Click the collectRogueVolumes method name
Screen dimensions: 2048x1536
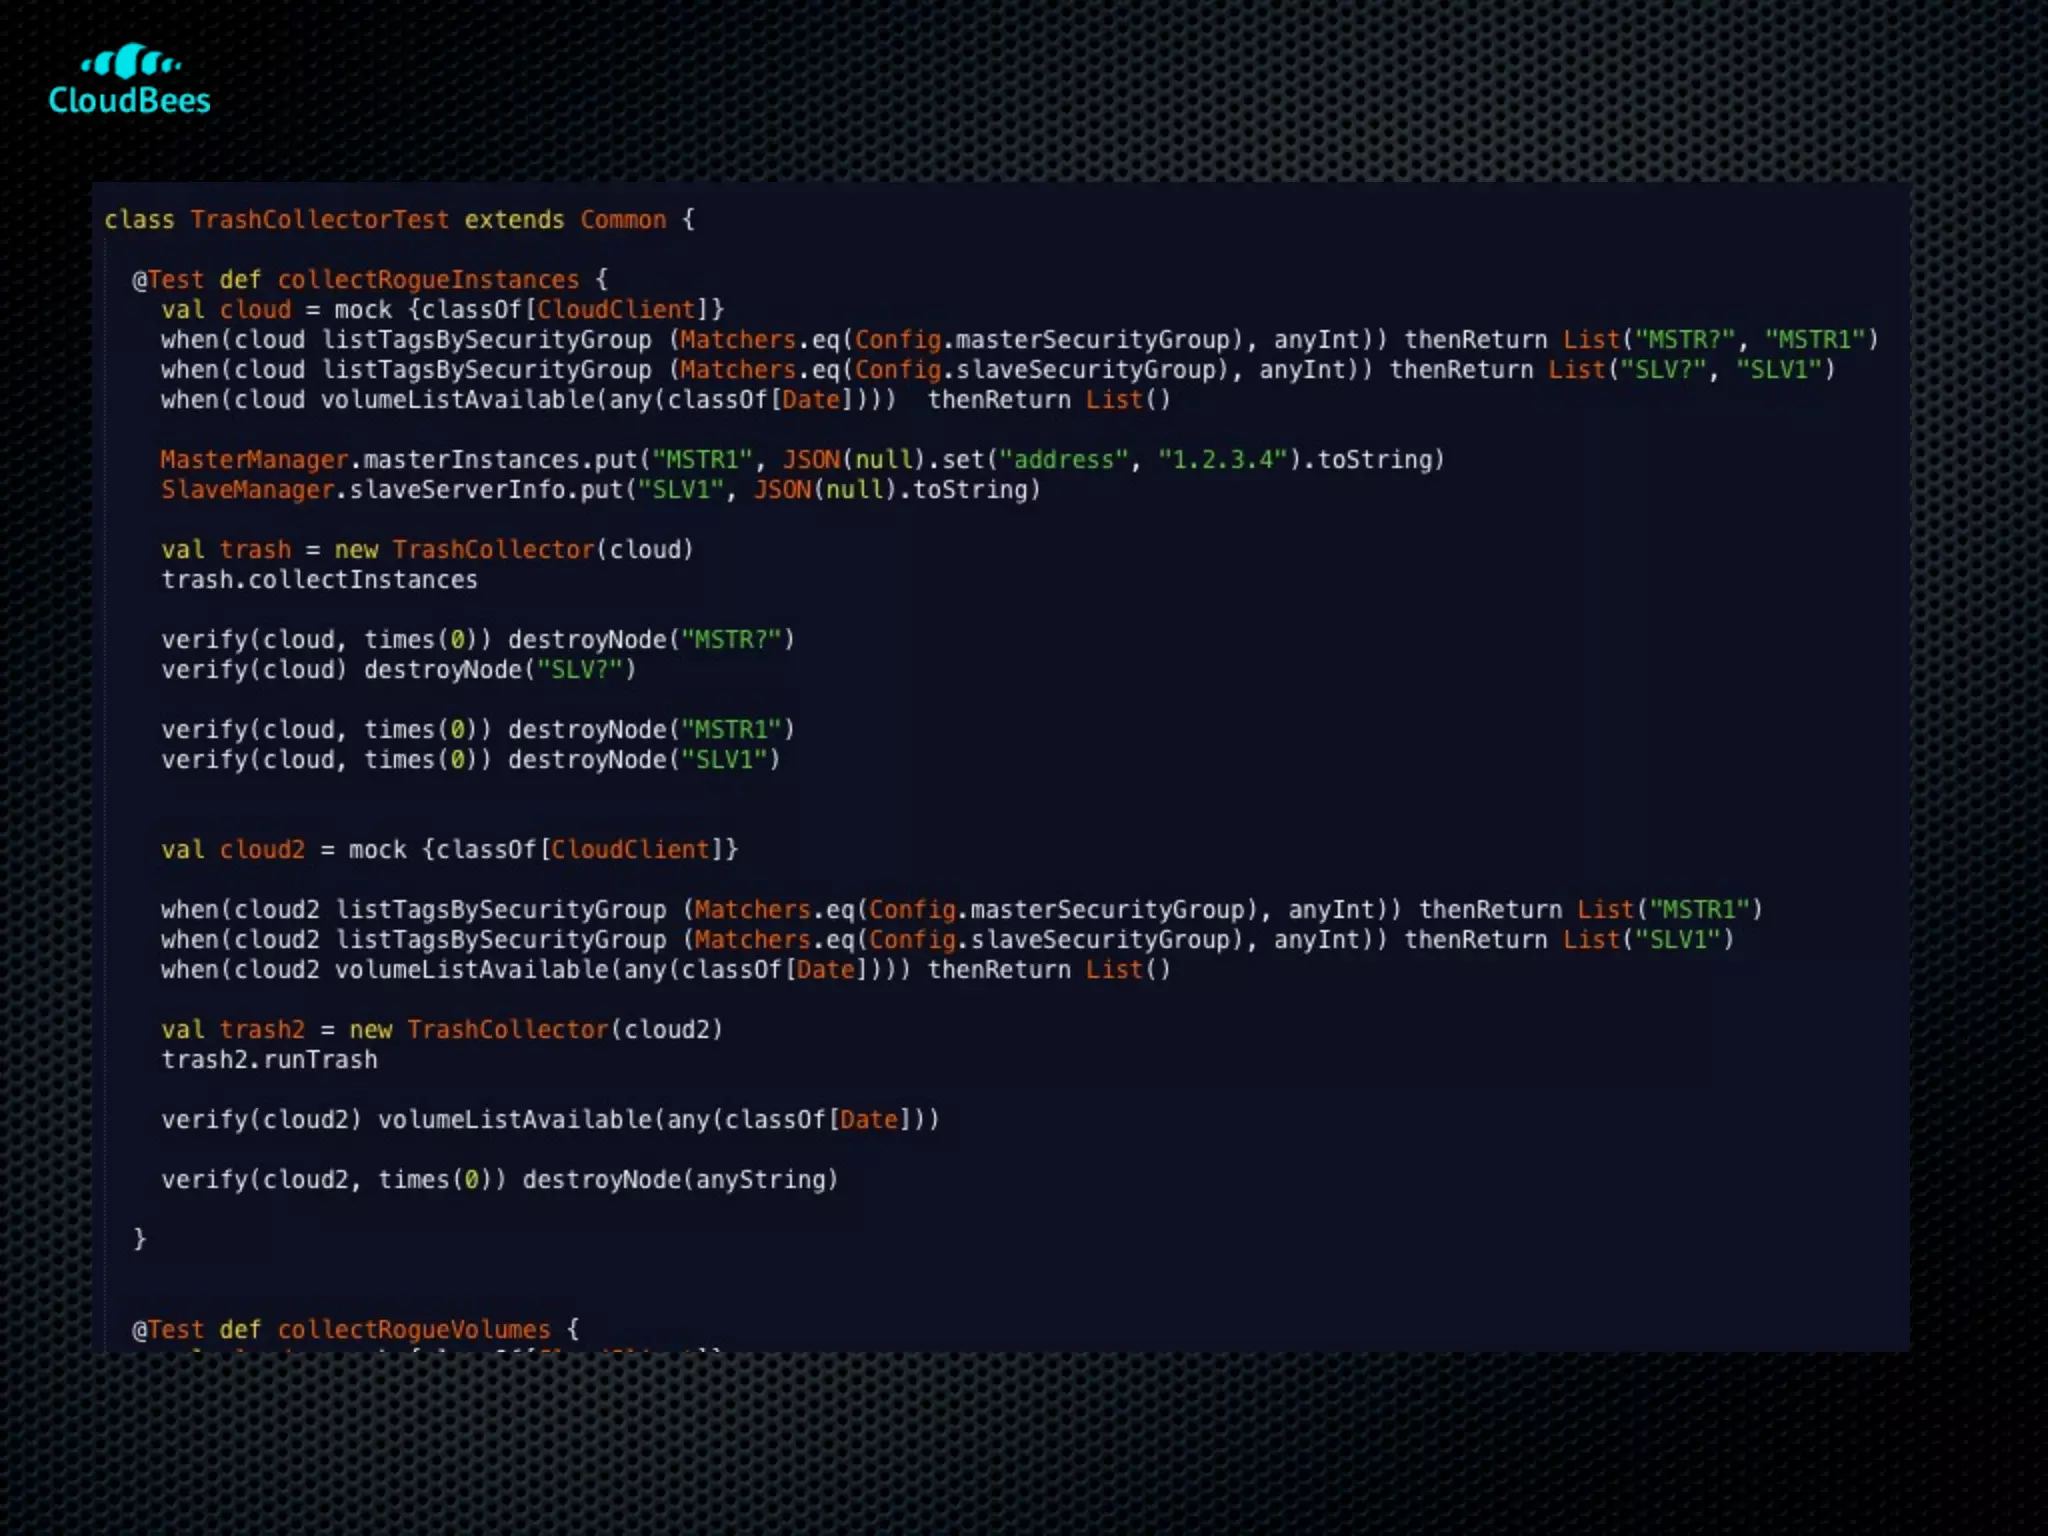413,1330
